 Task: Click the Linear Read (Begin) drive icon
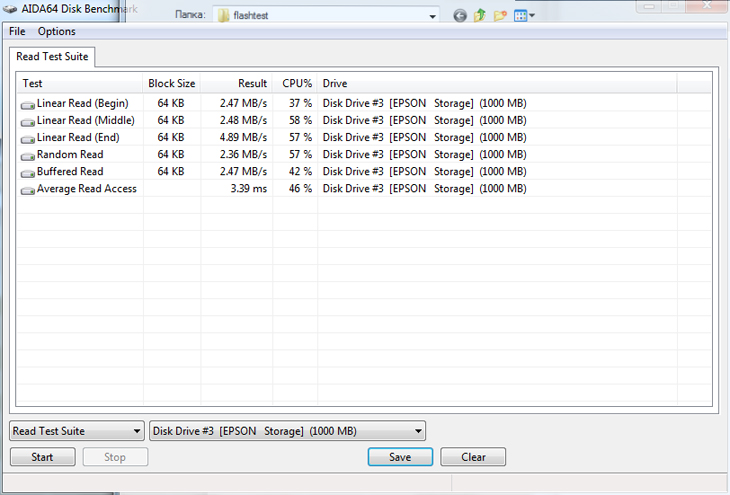(x=27, y=105)
